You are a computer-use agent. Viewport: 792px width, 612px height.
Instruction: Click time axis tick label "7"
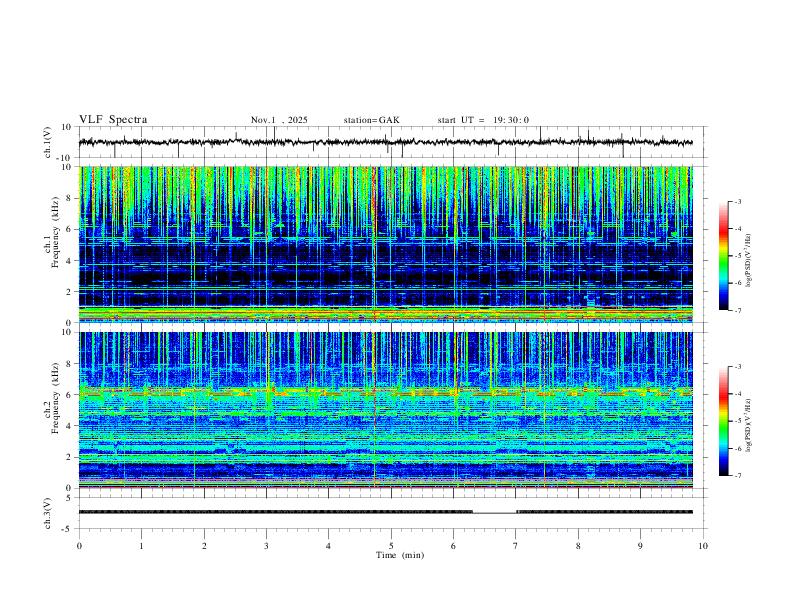[x=516, y=546]
